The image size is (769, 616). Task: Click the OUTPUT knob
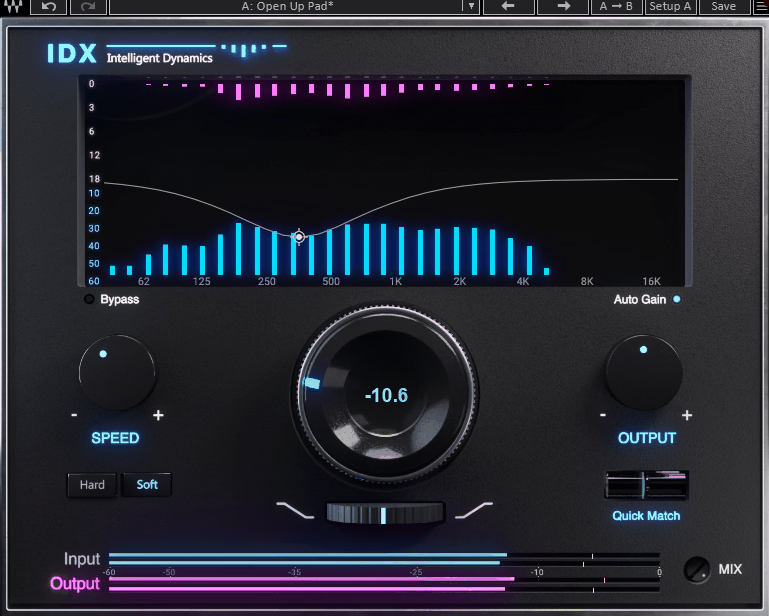click(x=643, y=373)
